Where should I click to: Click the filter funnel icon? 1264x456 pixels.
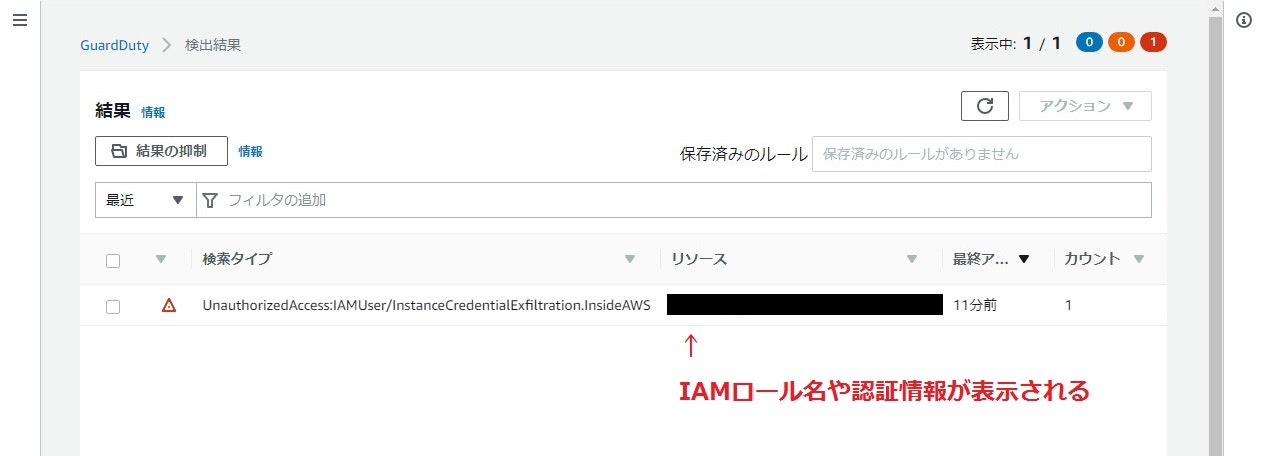(210, 200)
